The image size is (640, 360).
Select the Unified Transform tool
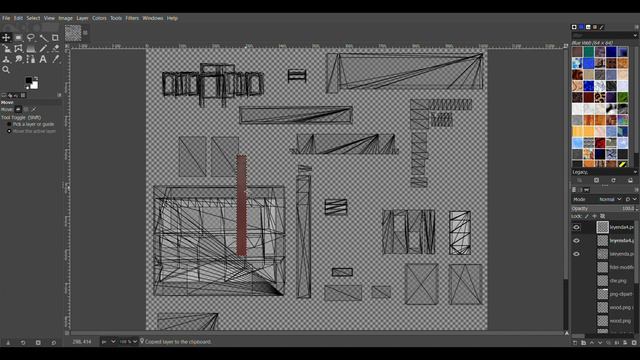pyautogui.click(x=6, y=48)
